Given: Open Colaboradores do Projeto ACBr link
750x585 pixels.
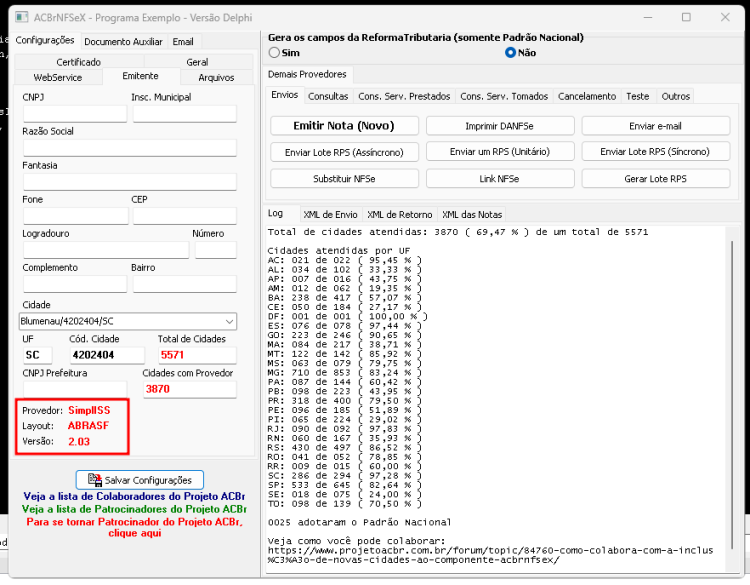Looking at the screenshot, I should tap(134, 497).
